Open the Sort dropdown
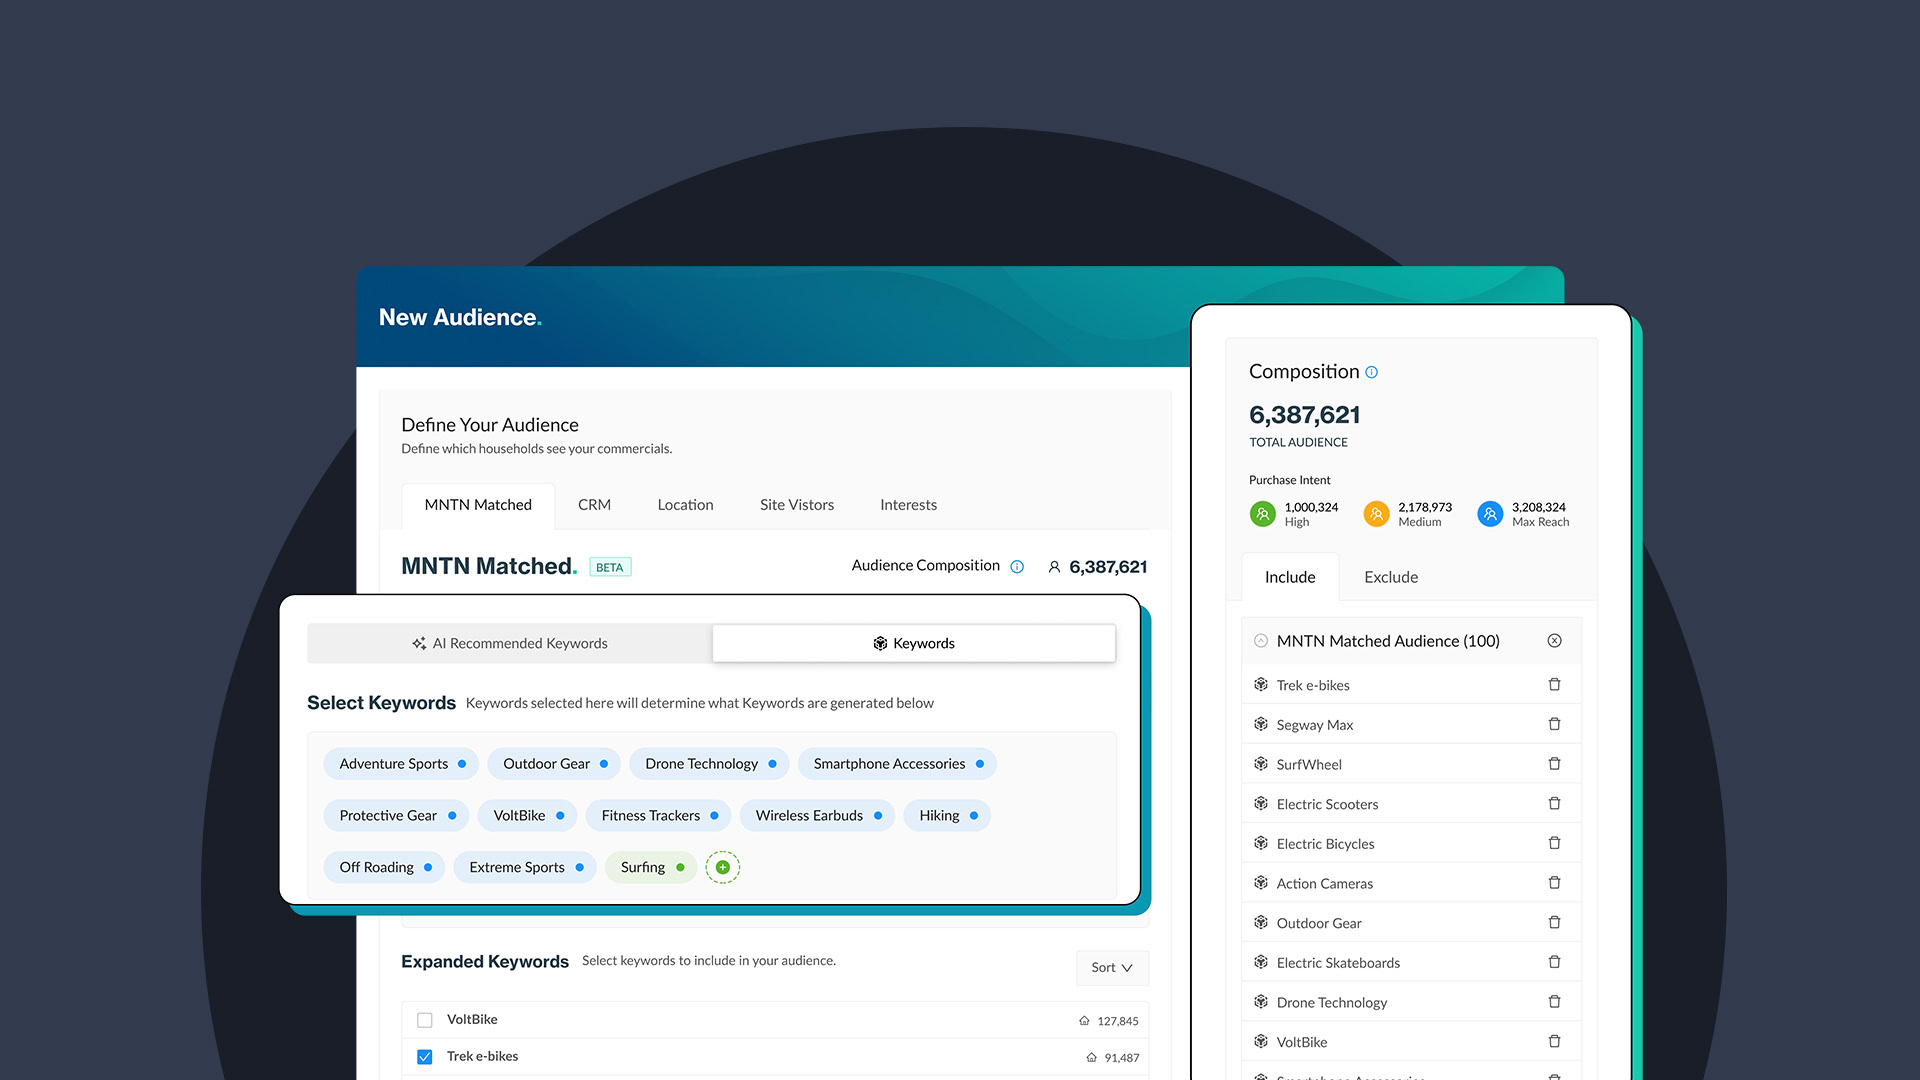 (x=1111, y=967)
